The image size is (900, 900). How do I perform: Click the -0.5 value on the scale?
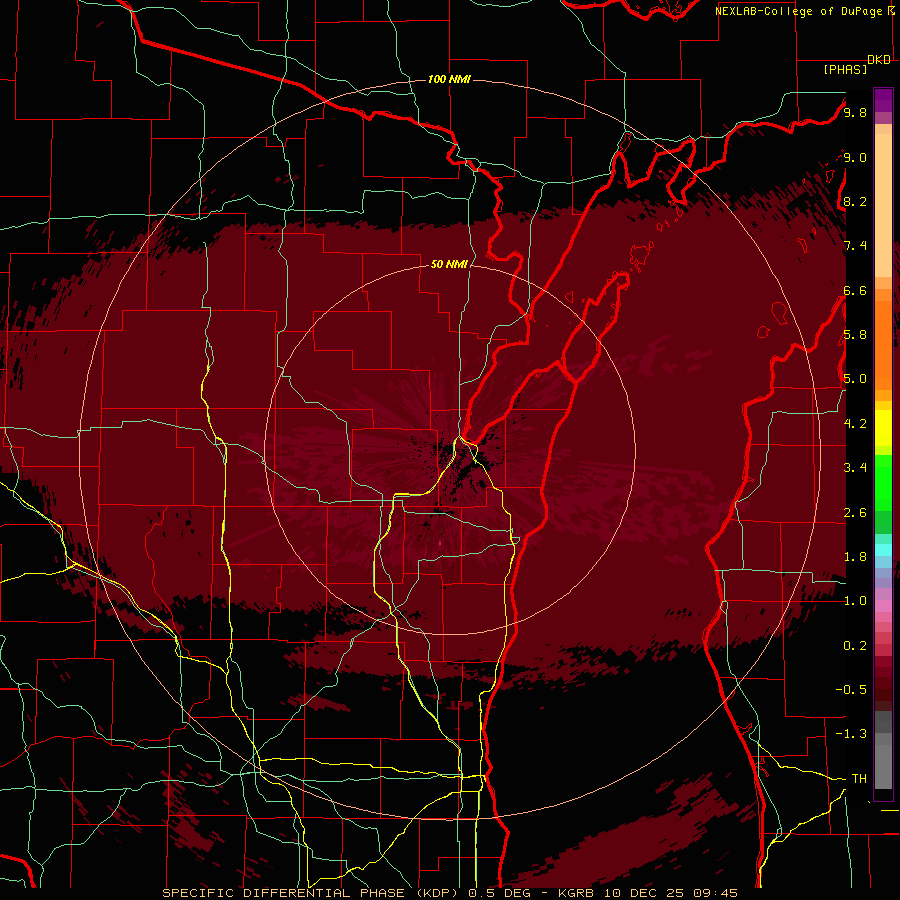click(851, 690)
